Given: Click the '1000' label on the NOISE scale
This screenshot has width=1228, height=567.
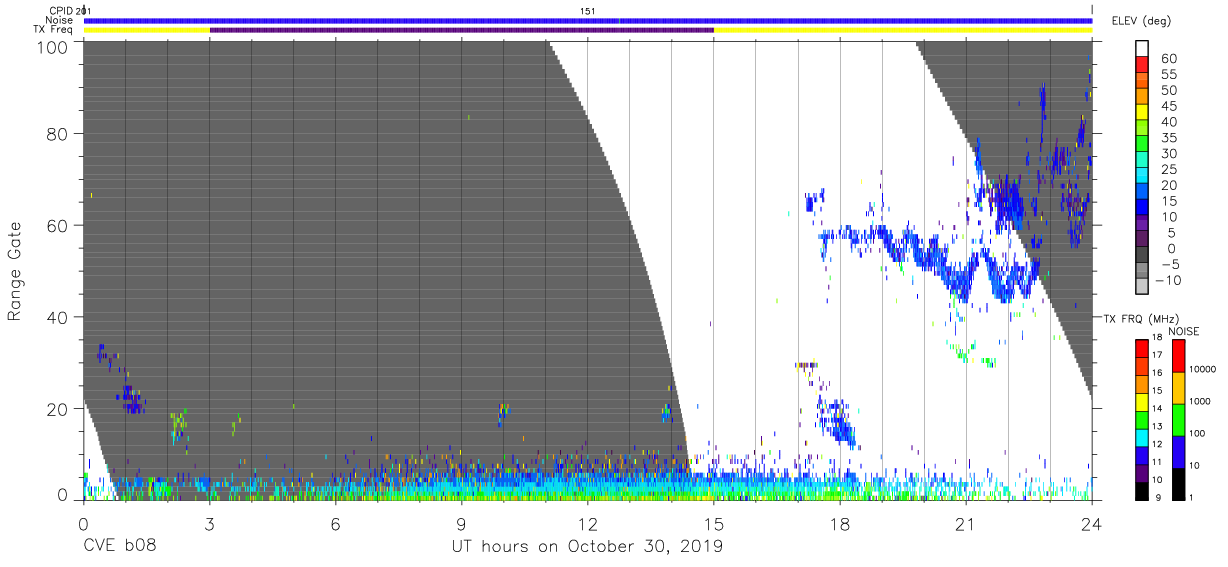Looking at the screenshot, I should (x=1201, y=401).
